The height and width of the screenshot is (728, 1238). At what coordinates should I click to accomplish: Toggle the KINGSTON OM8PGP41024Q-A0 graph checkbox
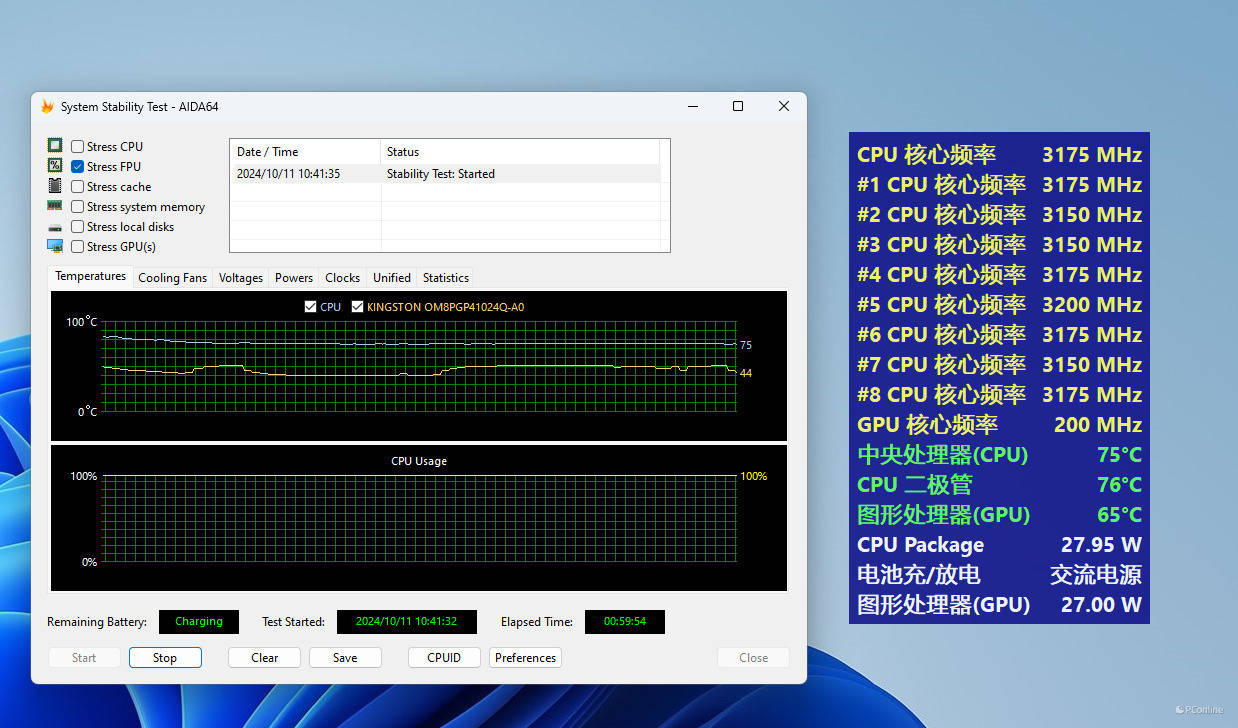click(358, 307)
